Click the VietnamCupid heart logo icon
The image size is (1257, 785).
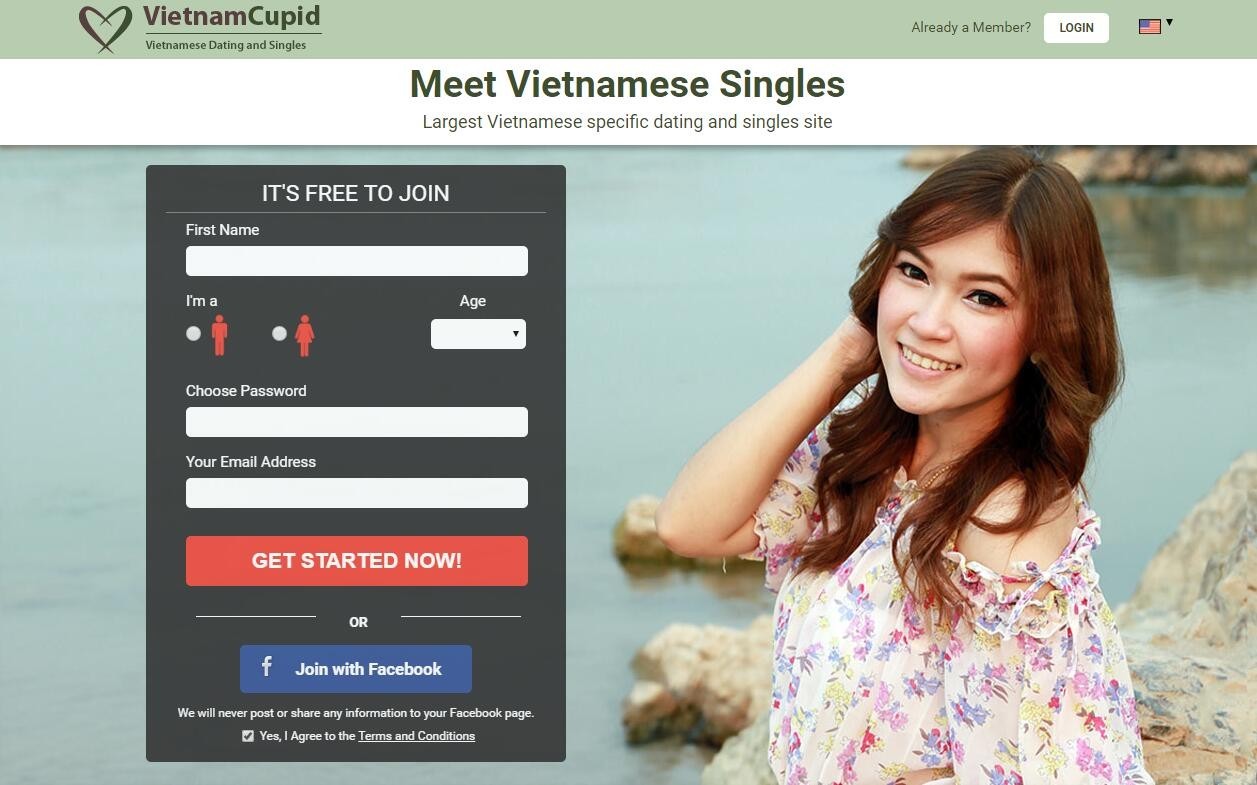coord(105,28)
